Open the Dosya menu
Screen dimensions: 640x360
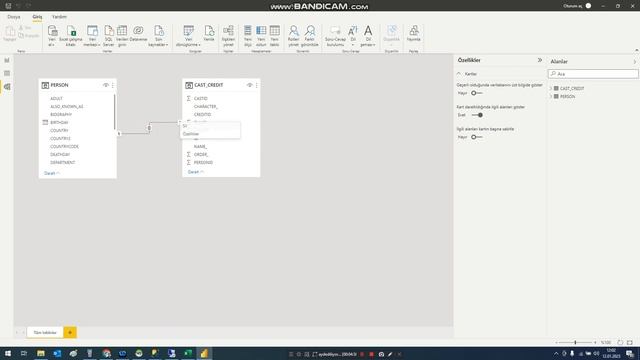pos(14,17)
